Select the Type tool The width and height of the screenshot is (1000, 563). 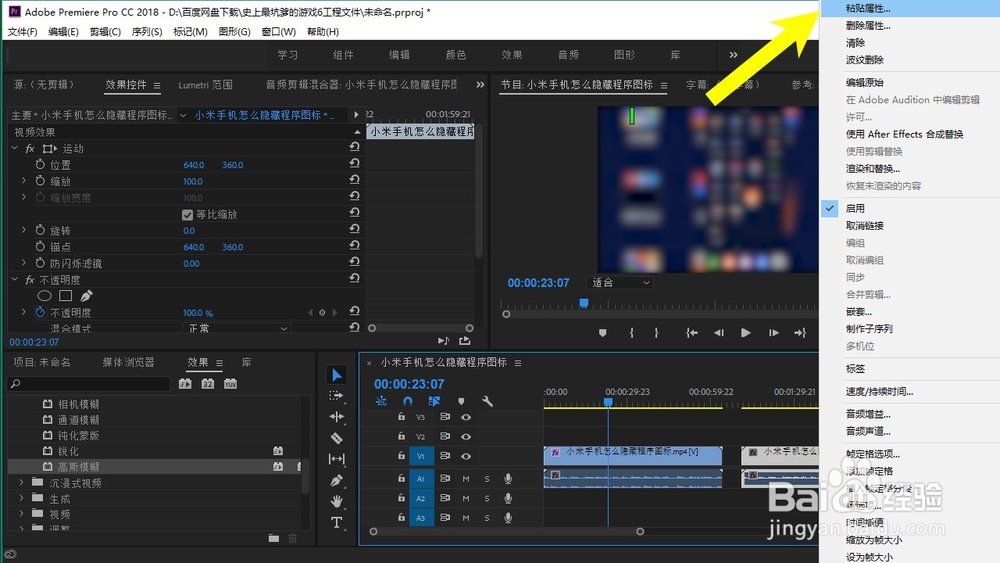(336, 523)
